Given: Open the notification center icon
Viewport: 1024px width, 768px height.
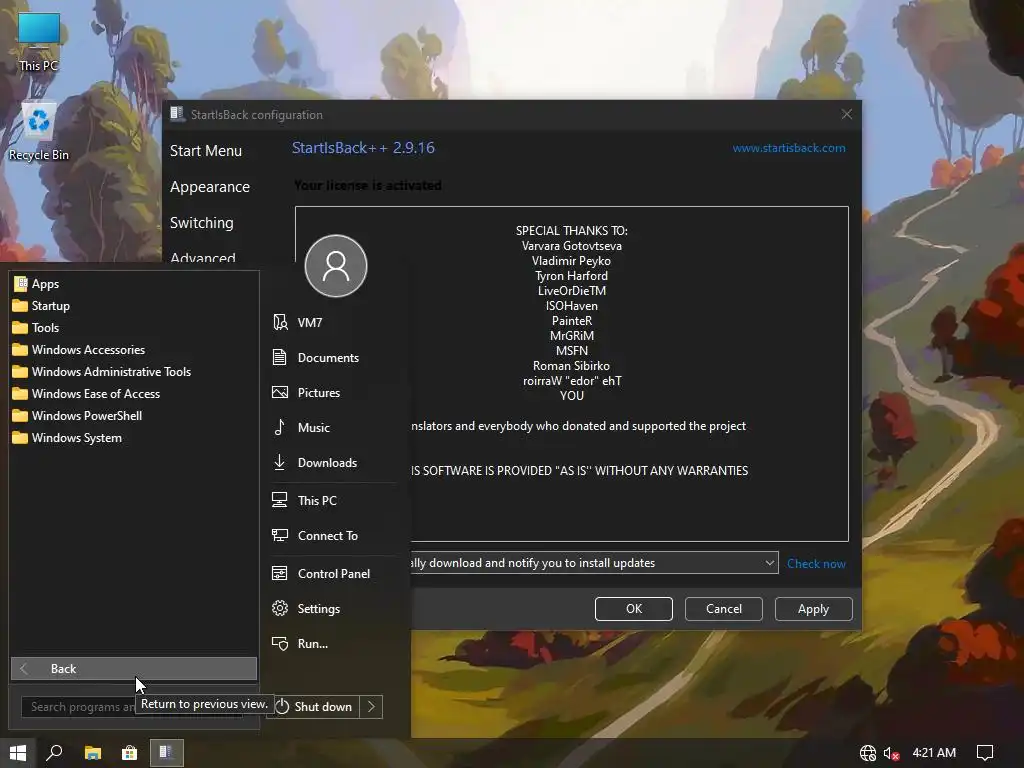Looking at the screenshot, I should [985, 753].
